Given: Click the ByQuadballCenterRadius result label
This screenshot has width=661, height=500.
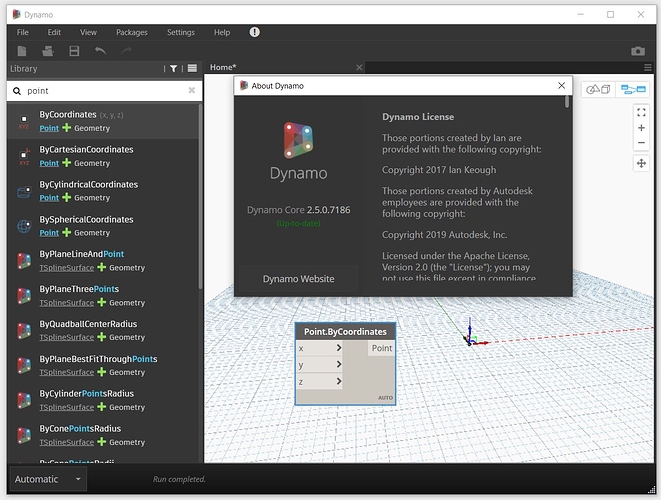Looking at the screenshot, I should tap(88, 324).
